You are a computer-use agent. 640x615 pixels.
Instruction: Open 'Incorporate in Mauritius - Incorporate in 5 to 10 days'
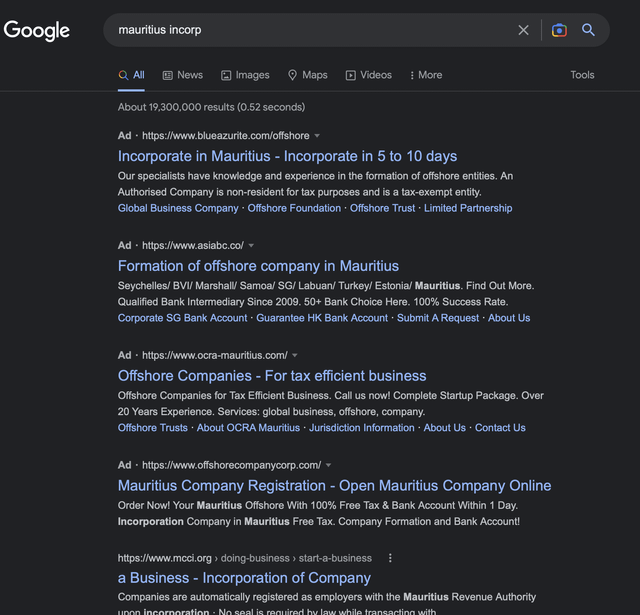(x=287, y=156)
